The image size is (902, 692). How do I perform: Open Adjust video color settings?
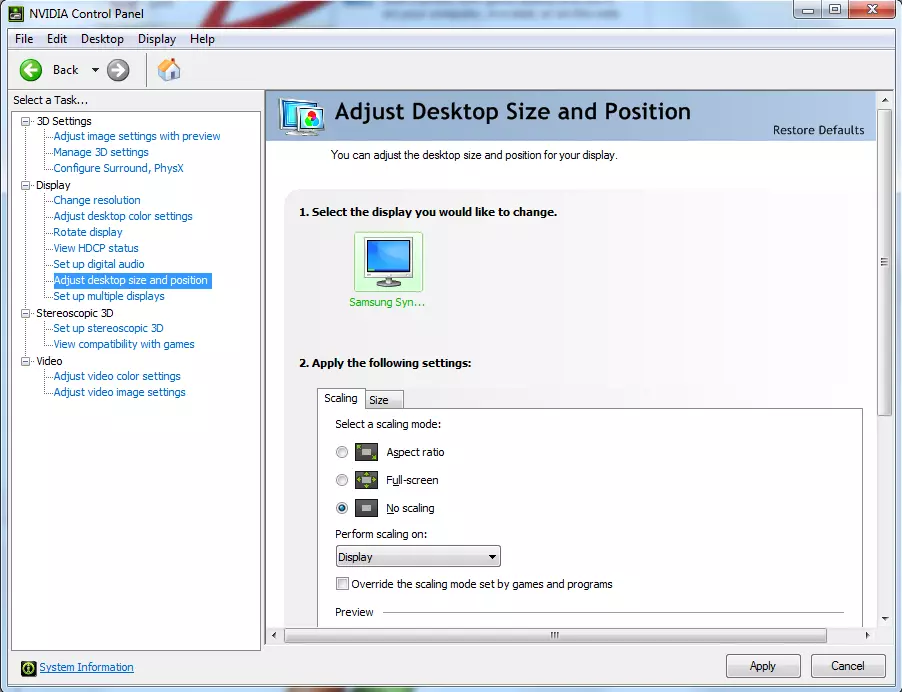tap(117, 376)
